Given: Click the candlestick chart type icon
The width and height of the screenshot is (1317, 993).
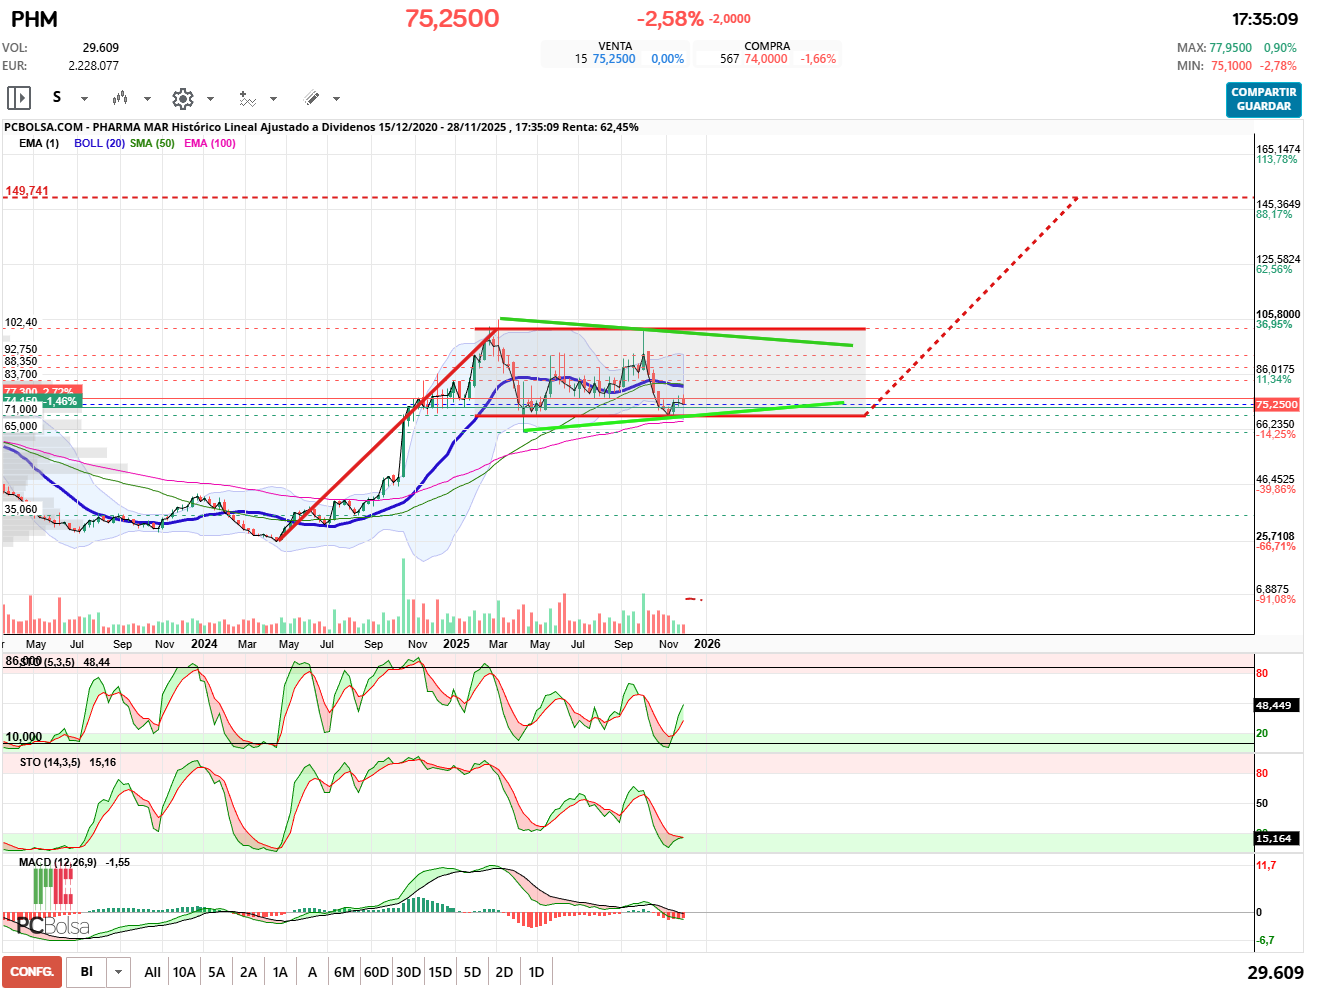Looking at the screenshot, I should click(120, 98).
